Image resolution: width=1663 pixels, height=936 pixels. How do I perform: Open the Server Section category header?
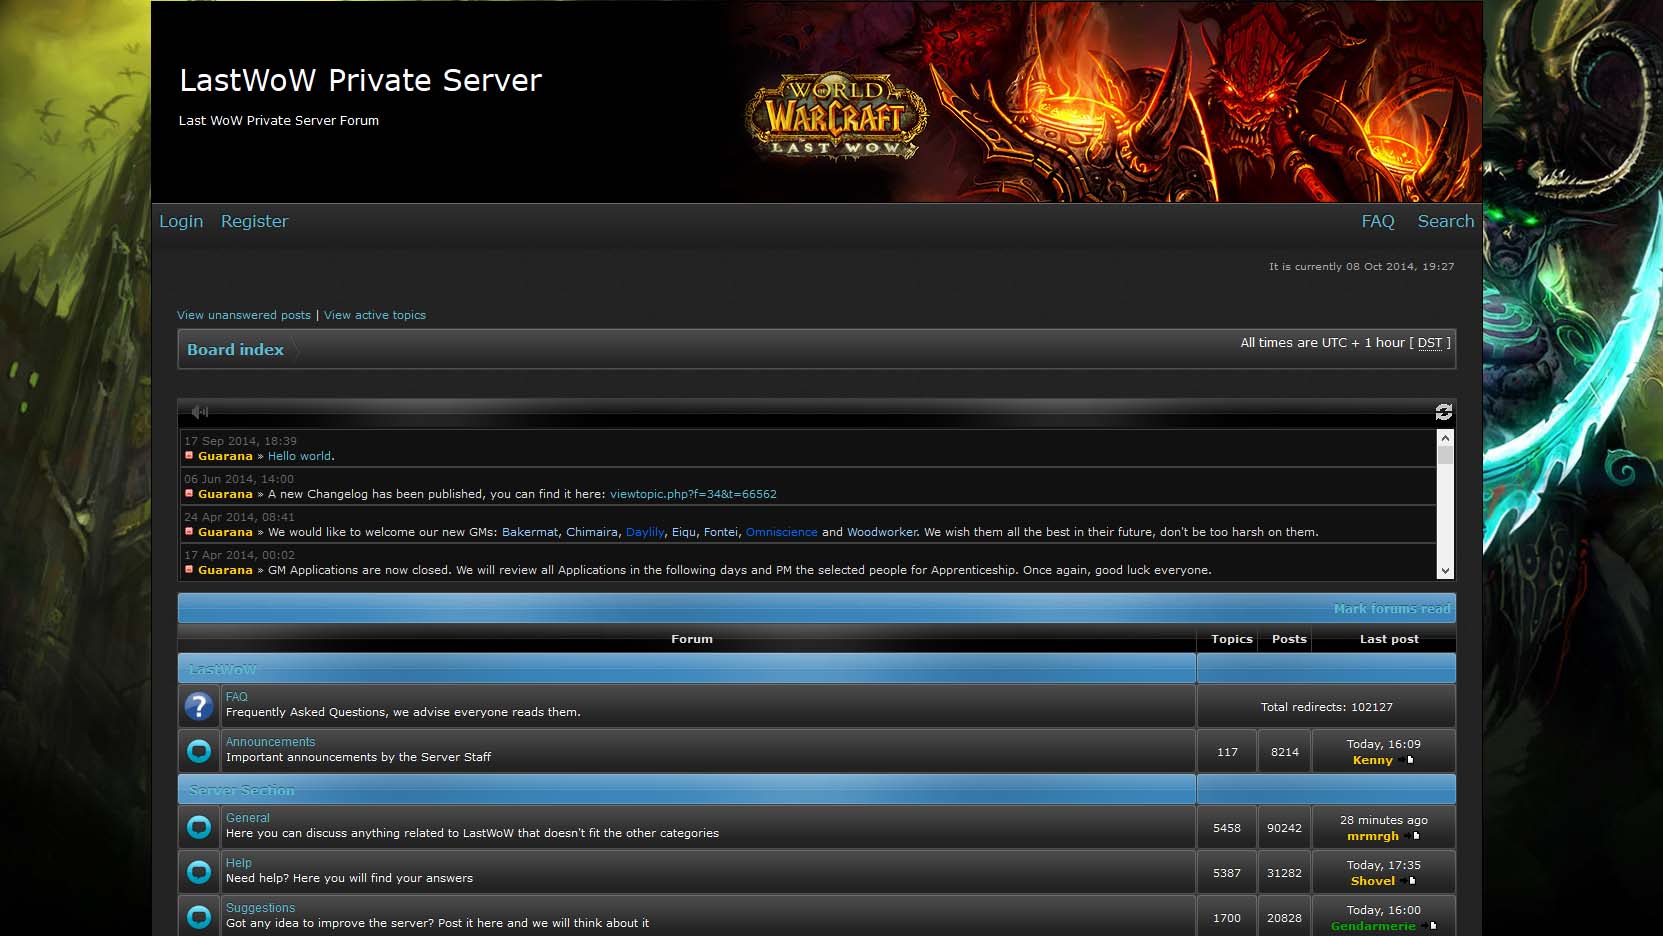tap(241, 790)
